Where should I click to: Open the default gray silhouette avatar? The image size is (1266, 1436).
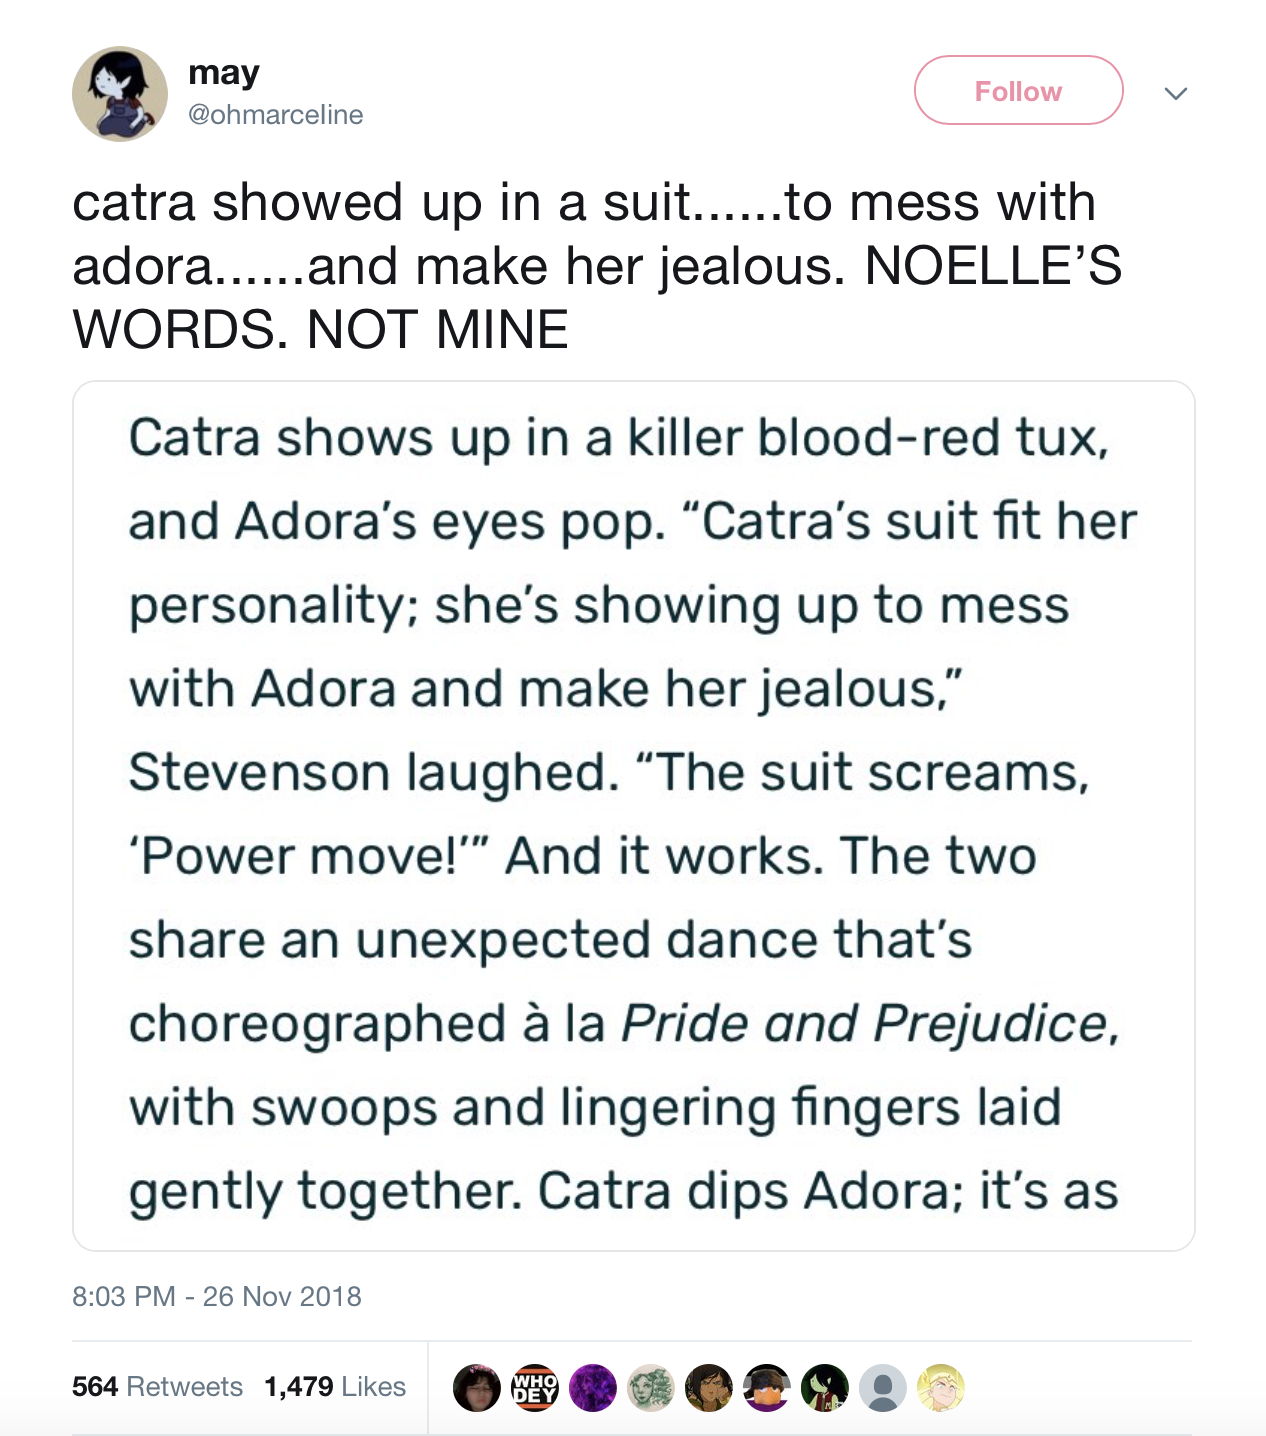click(x=883, y=1388)
